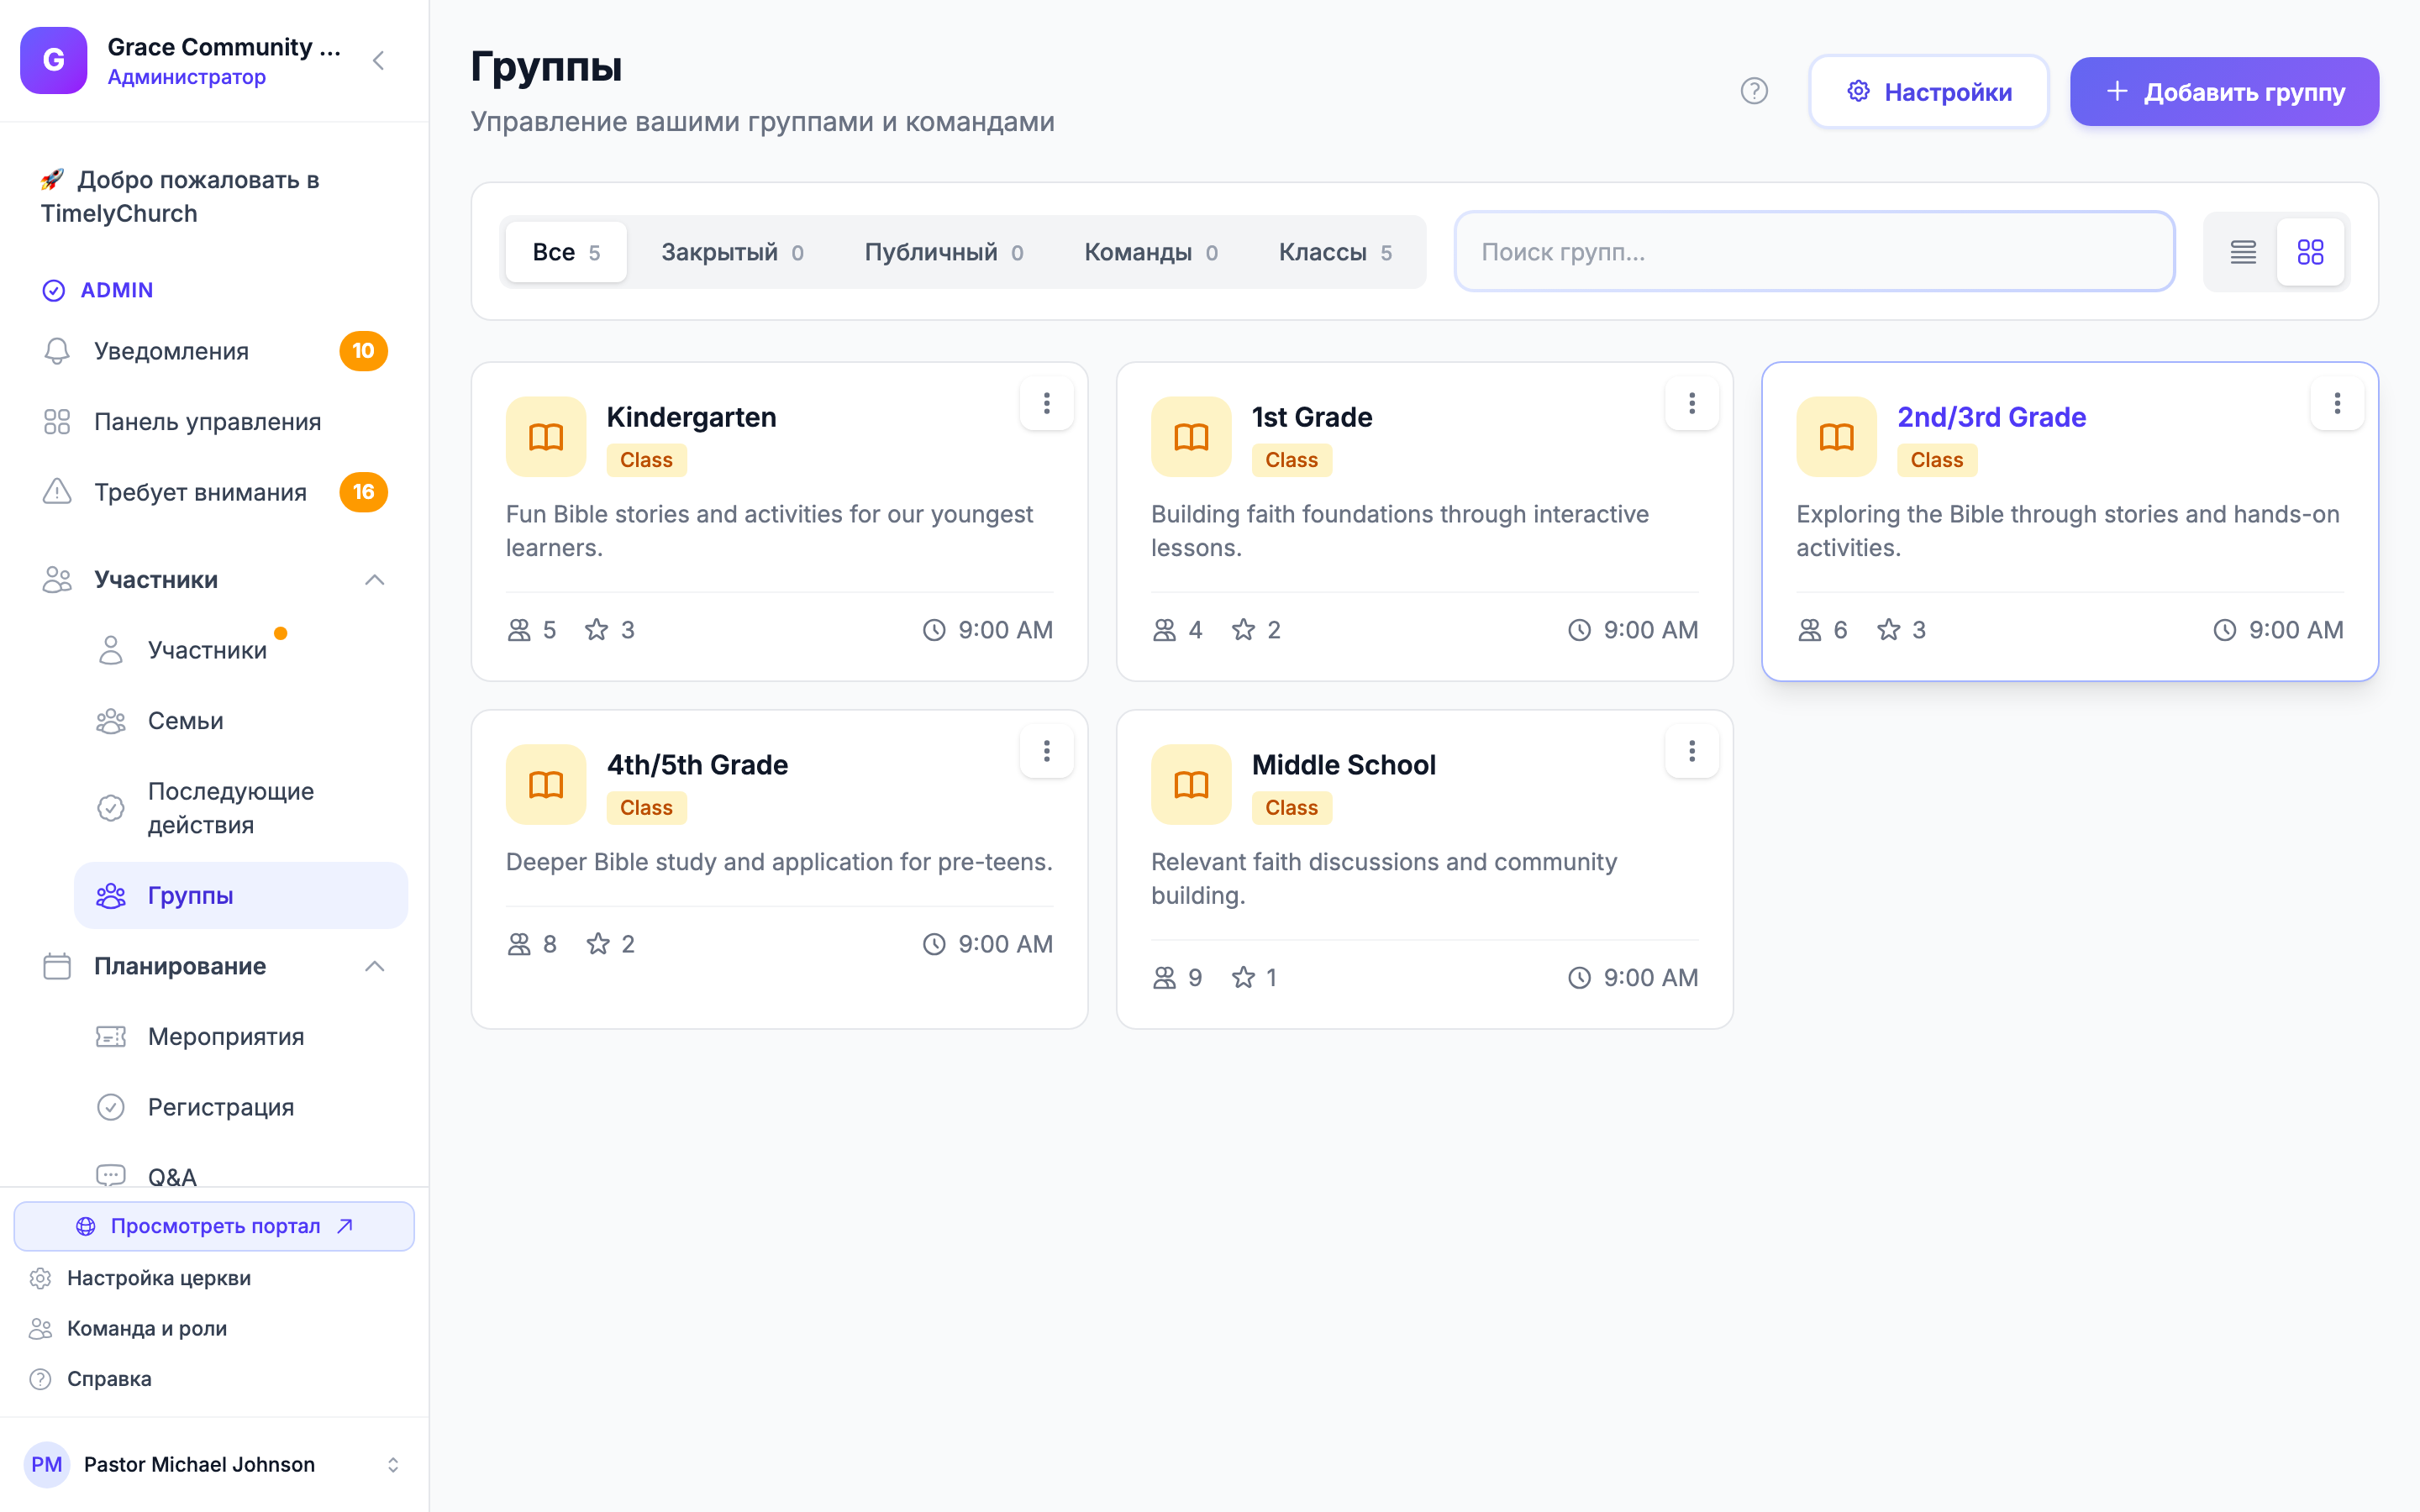The height and width of the screenshot is (1512, 2420).
Task: Open the 2nd/3rd Grade group title
Action: click(x=1991, y=417)
